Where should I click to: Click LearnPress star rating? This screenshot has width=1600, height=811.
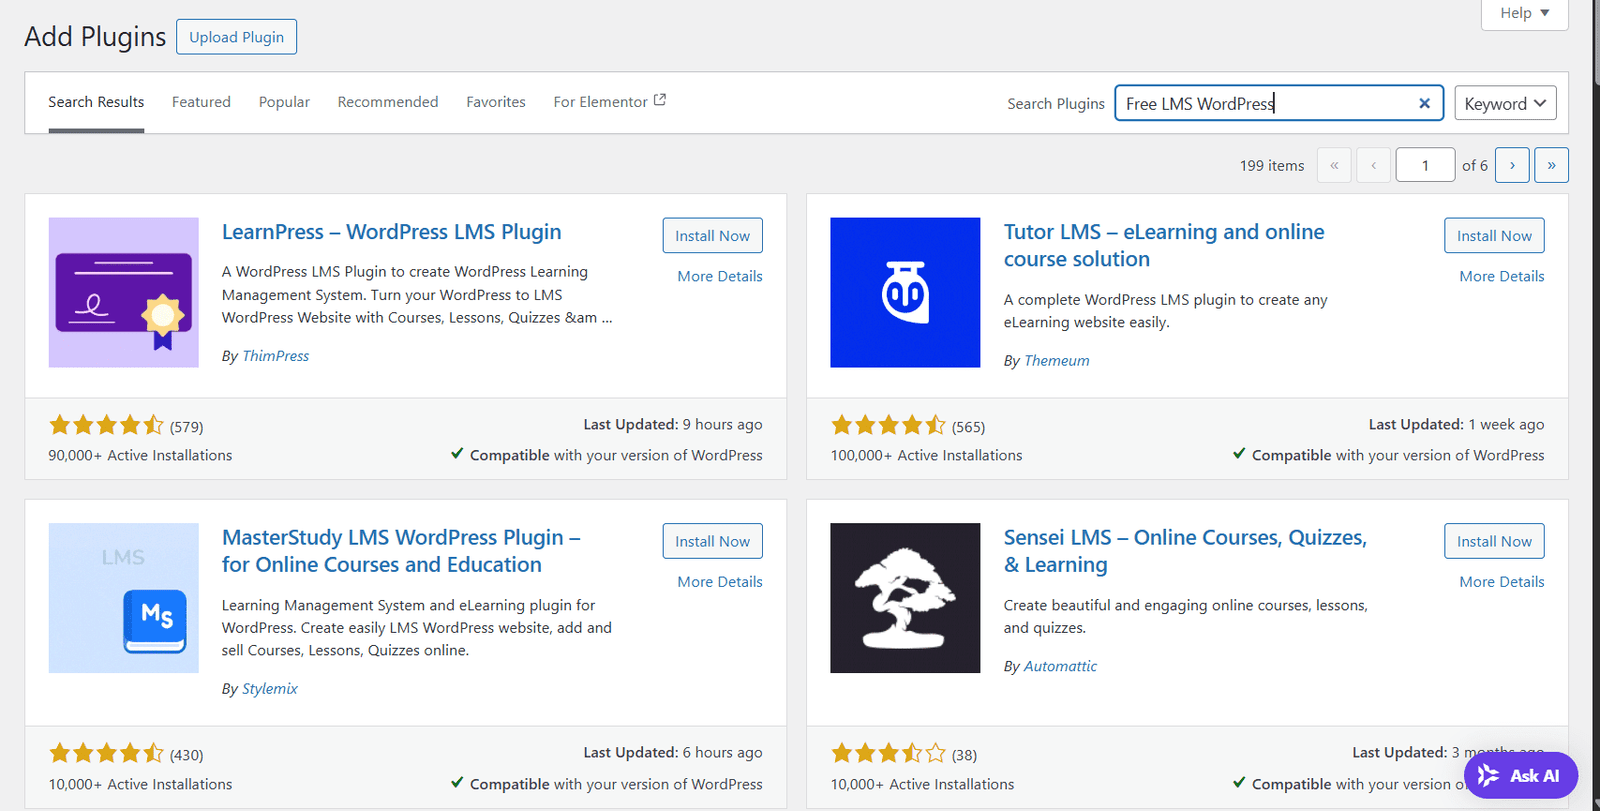pos(106,426)
